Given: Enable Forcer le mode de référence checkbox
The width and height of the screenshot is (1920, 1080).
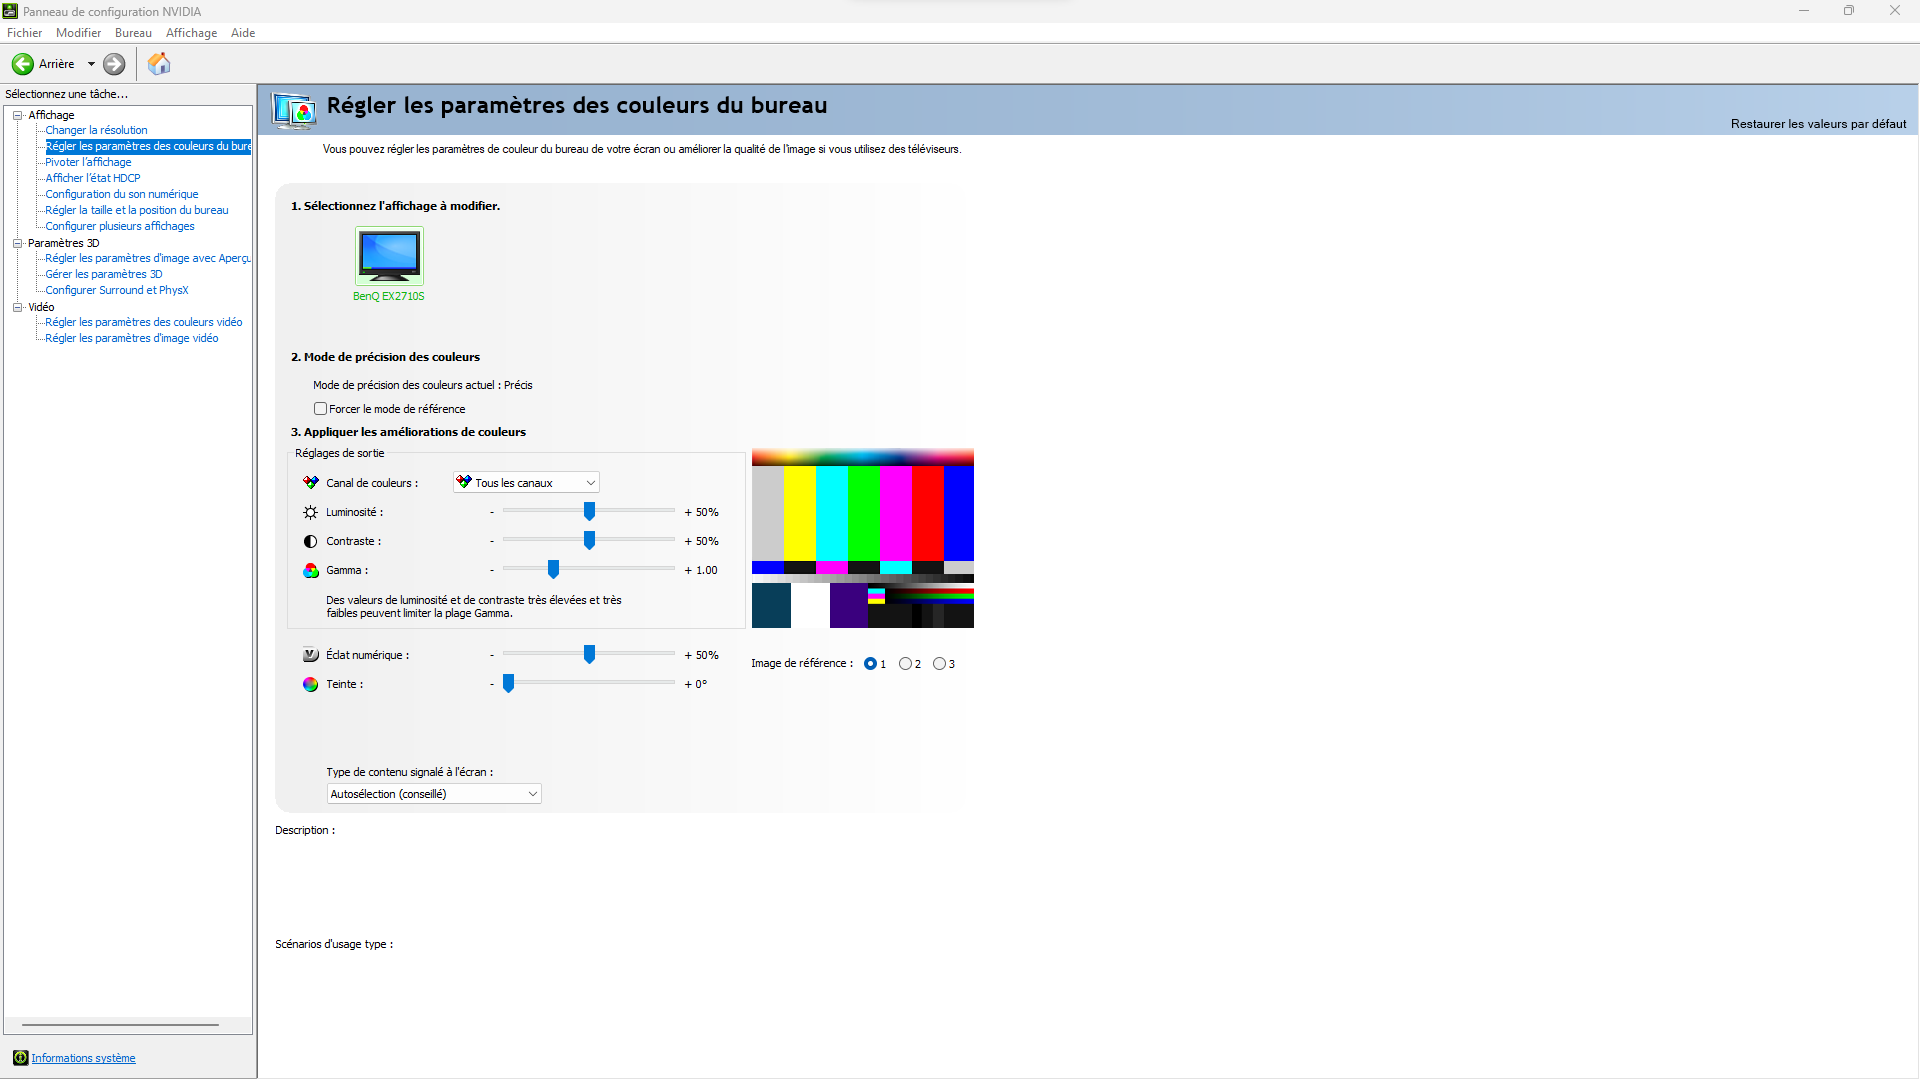Looking at the screenshot, I should pyautogui.click(x=321, y=409).
